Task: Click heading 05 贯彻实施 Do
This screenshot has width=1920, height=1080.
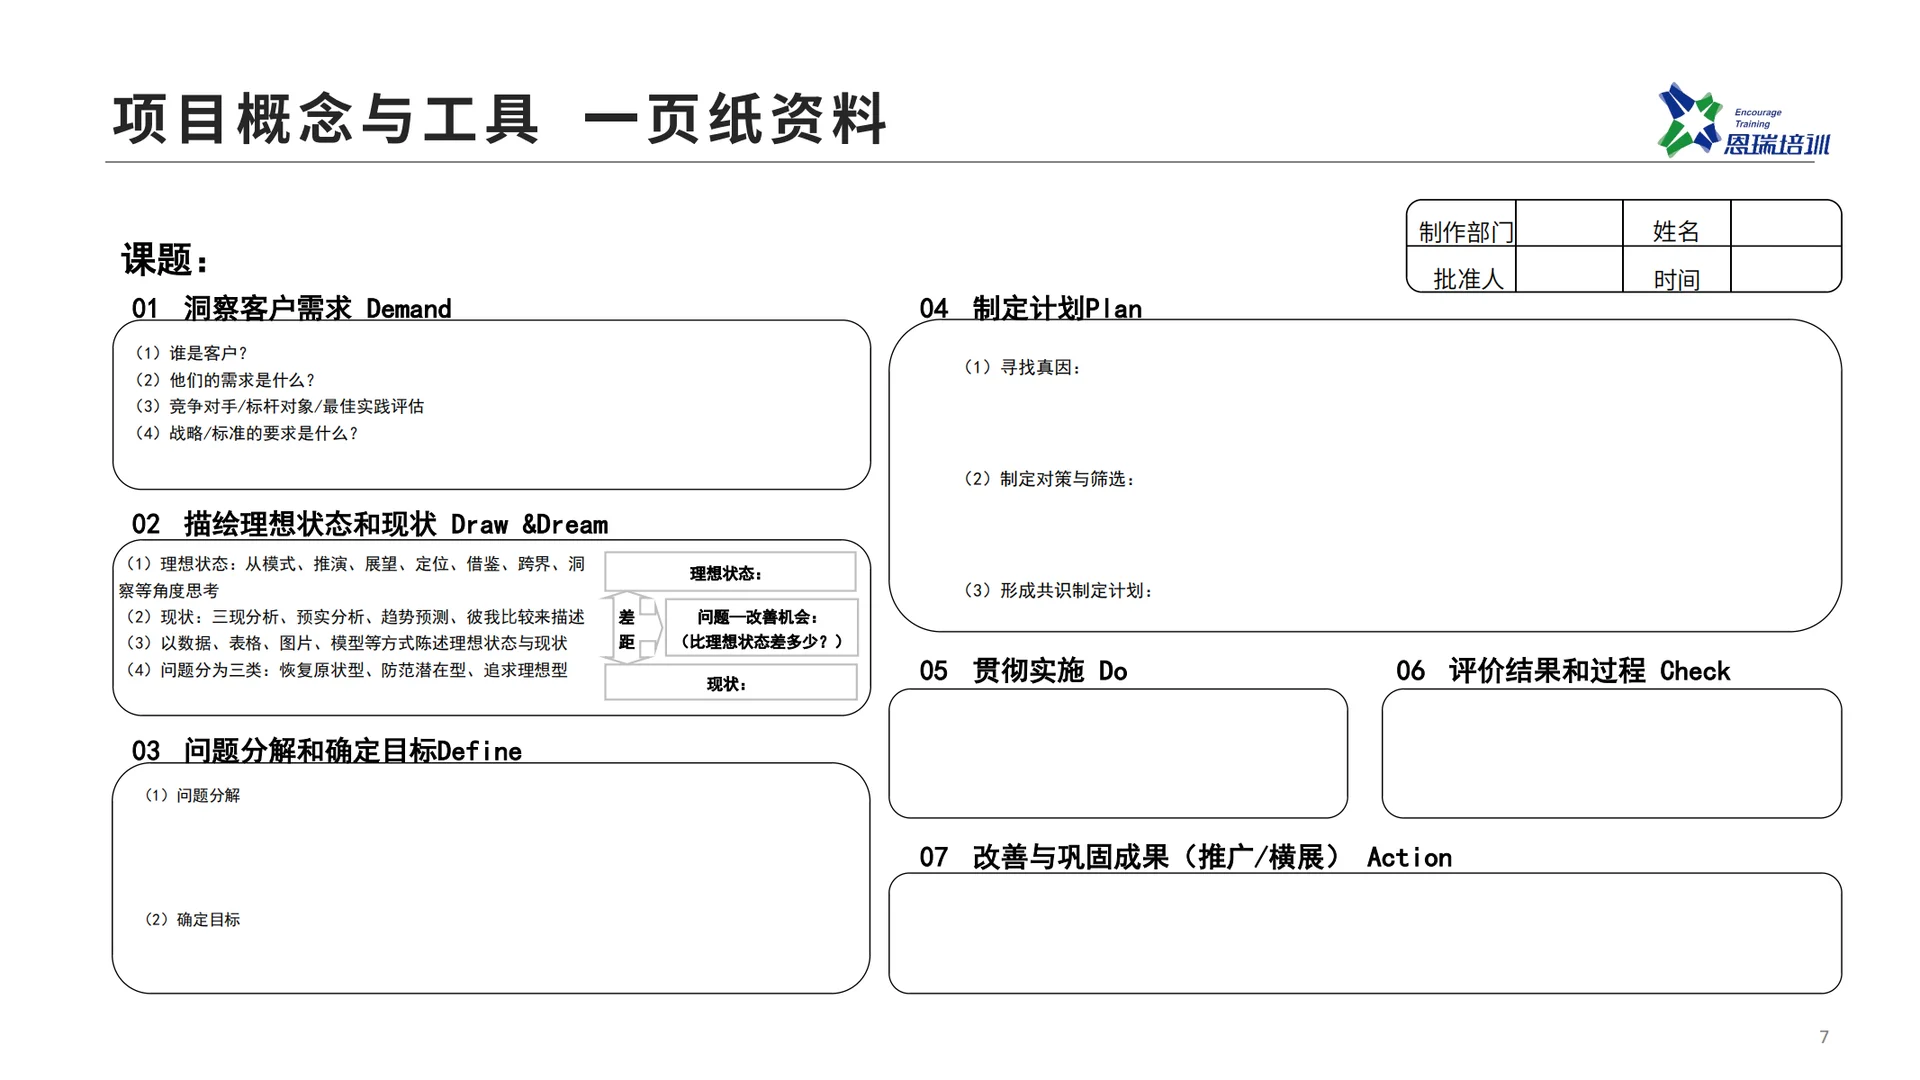Action: 1023,671
